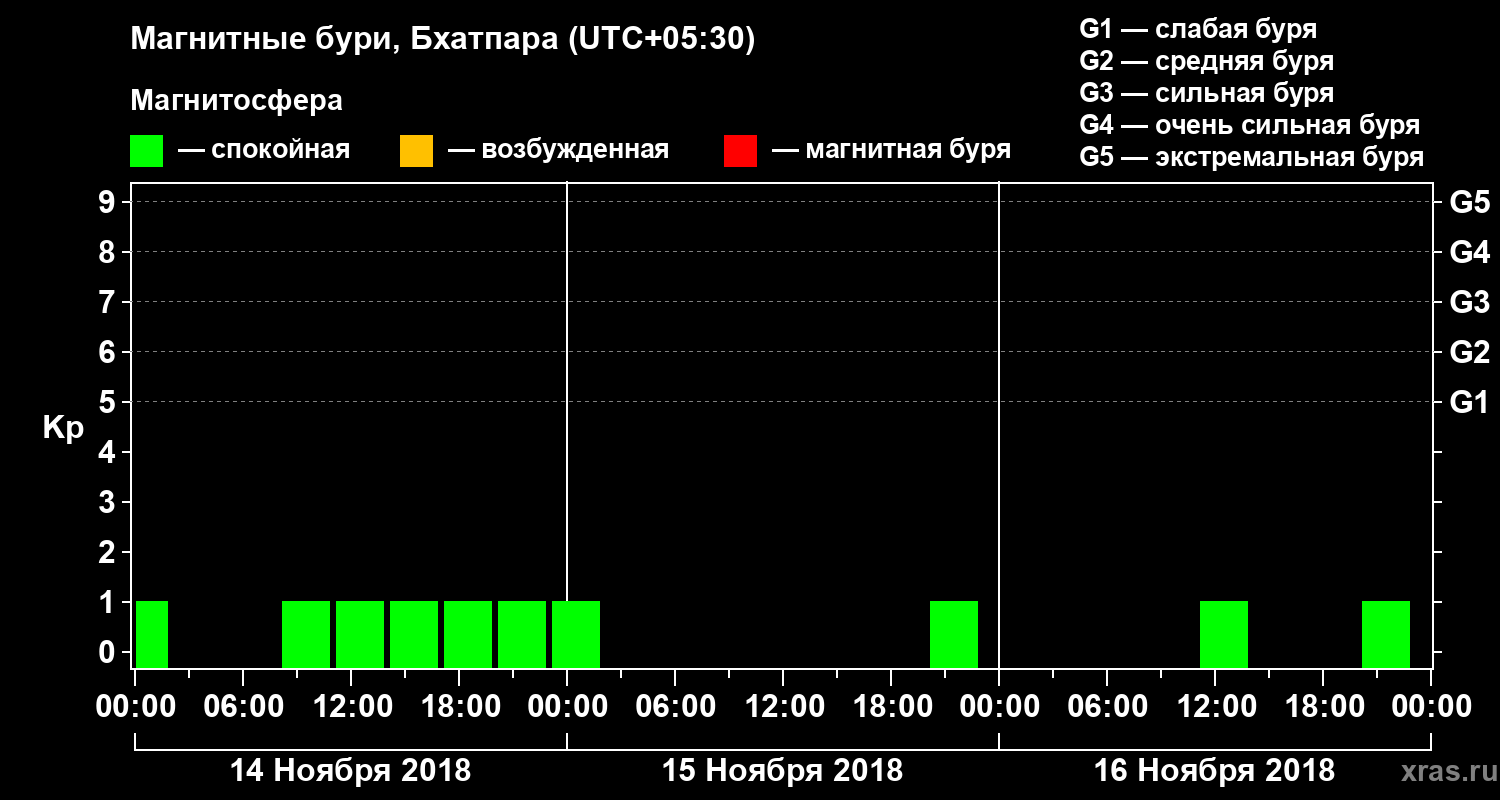Click legend label '— спокойная'

[264, 150]
